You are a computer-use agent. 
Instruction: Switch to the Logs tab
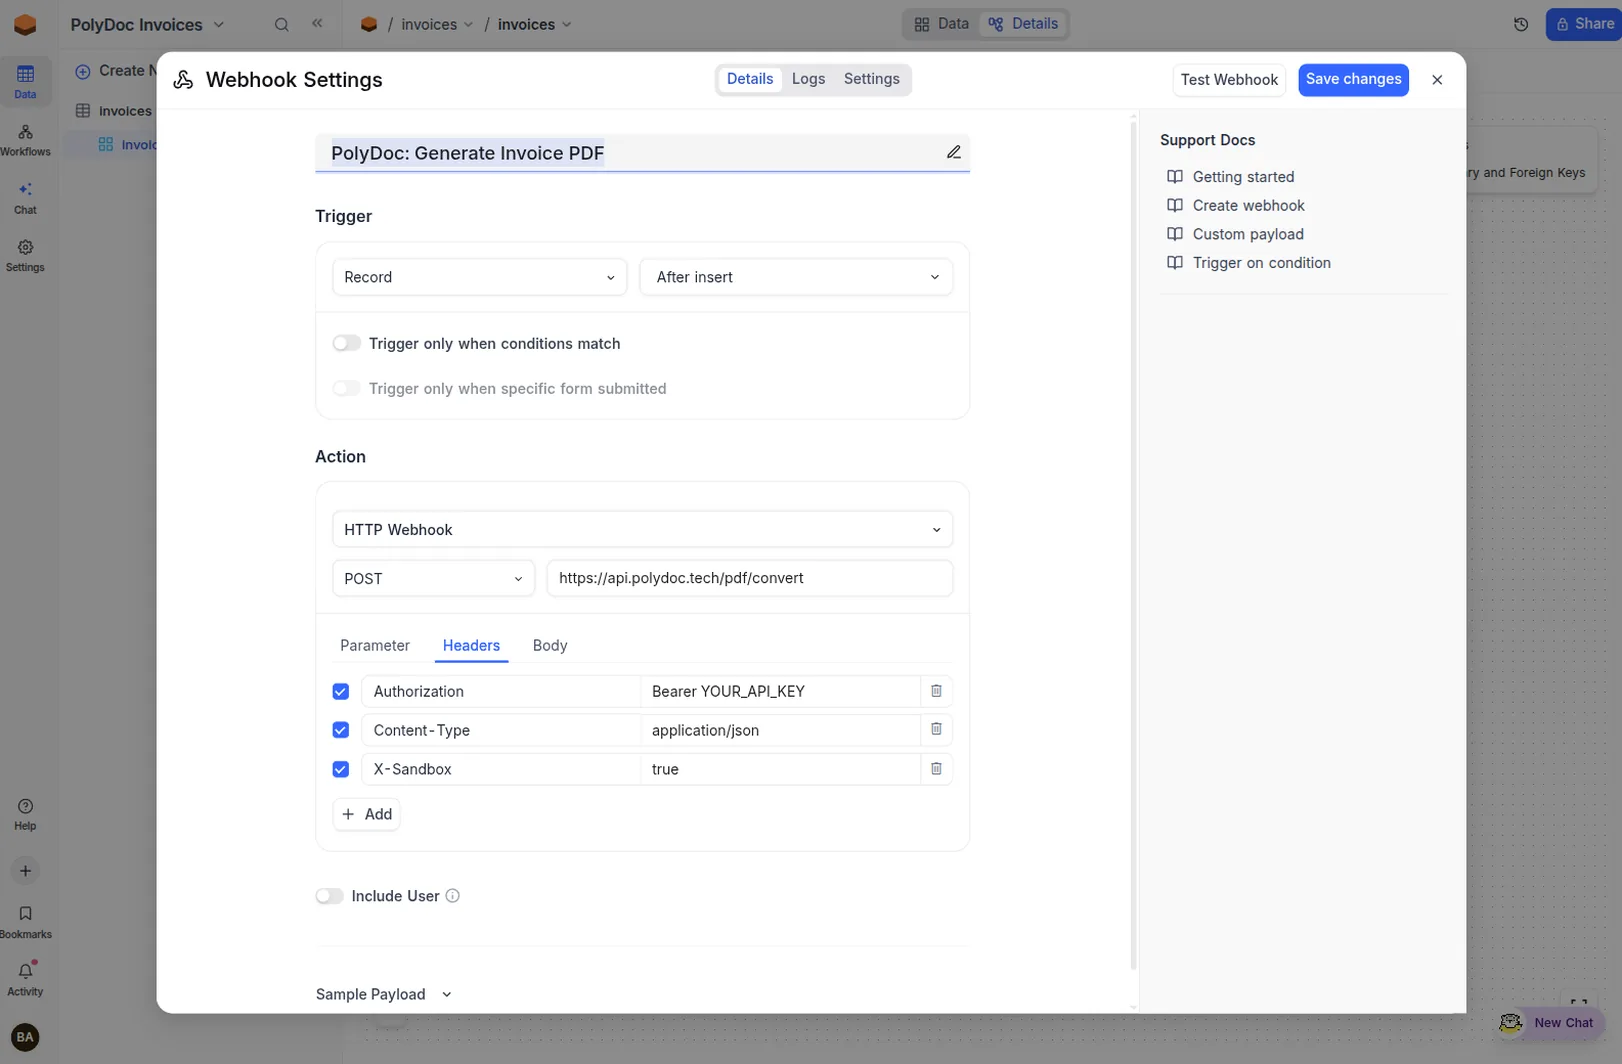pyautogui.click(x=808, y=79)
